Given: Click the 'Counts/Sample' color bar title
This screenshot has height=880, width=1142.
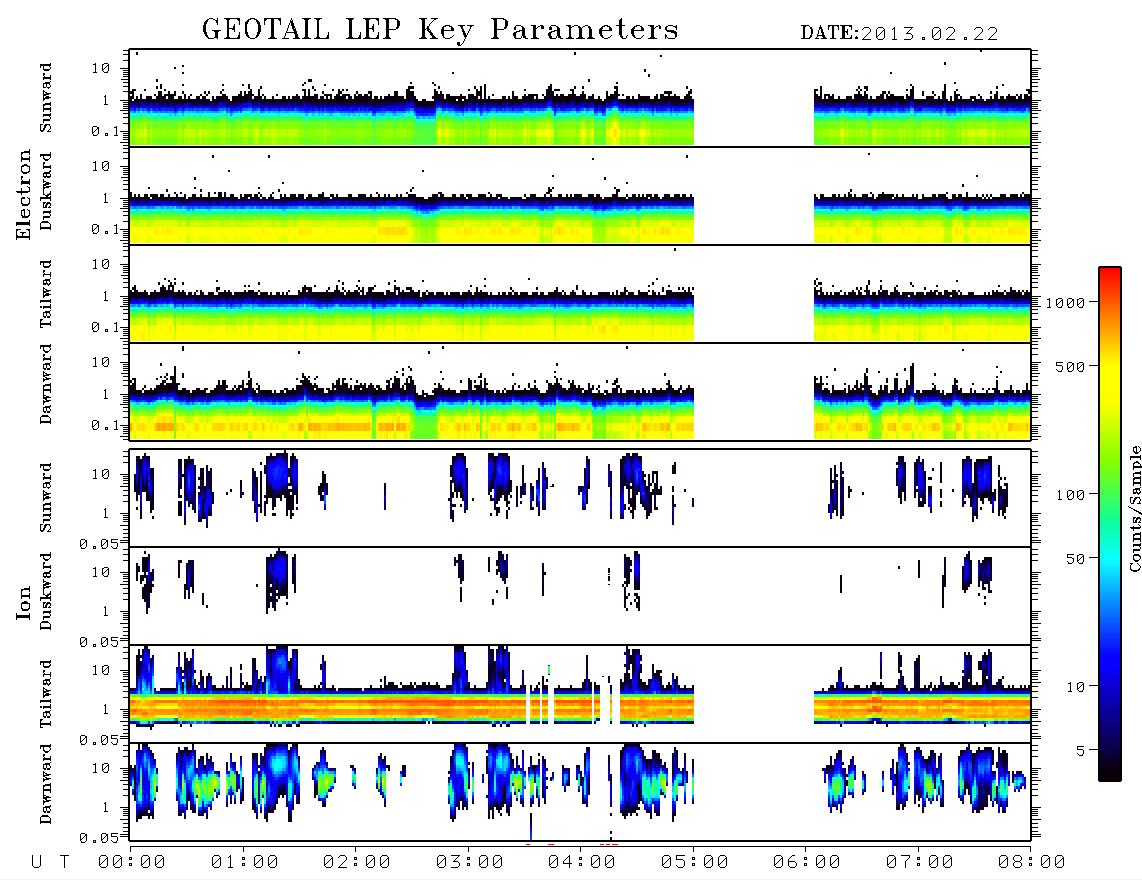Looking at the screenshot, I should pos(1134,508).
